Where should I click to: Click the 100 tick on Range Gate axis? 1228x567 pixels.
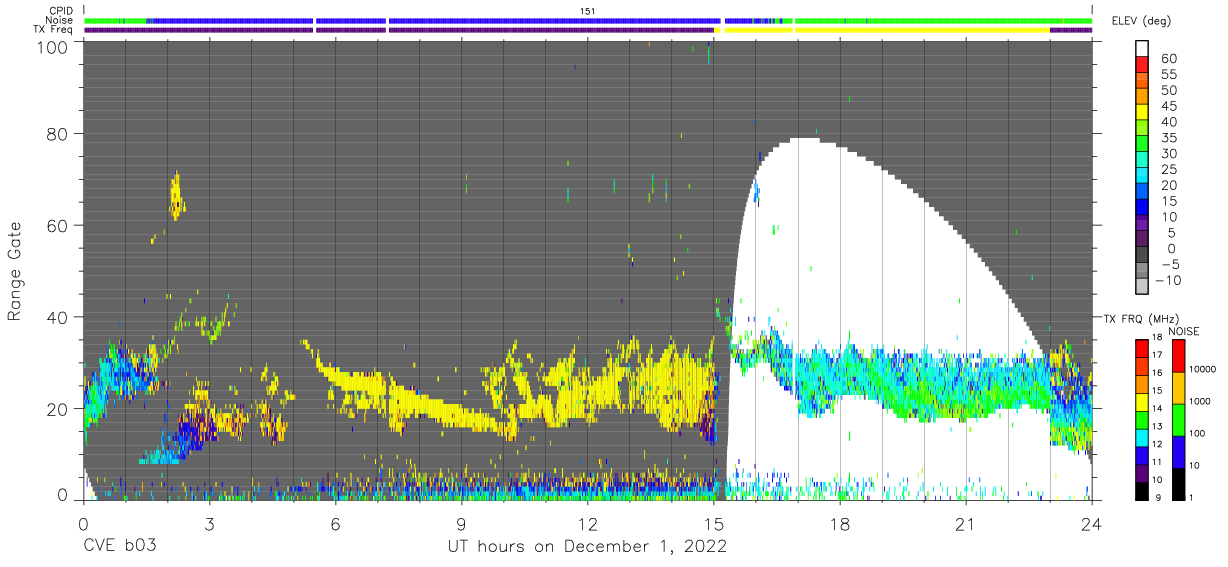point(52,47)
